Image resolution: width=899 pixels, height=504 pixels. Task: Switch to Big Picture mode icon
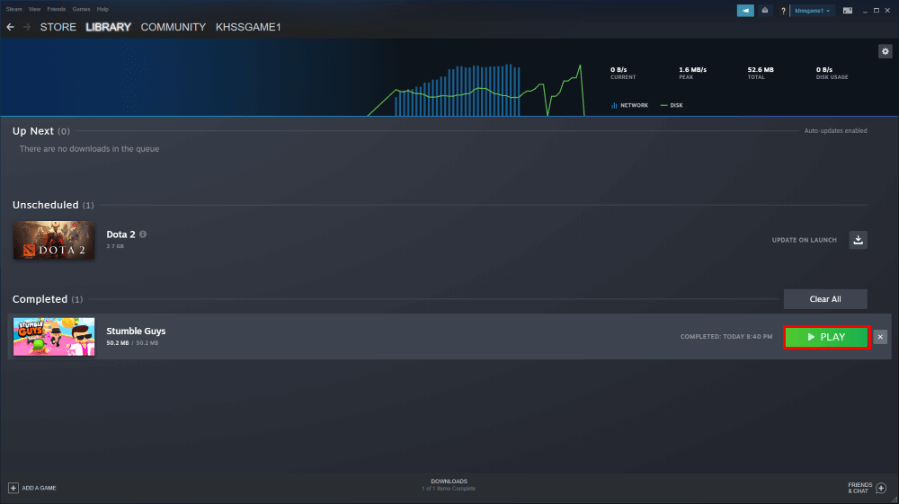[x=847, y=11]
